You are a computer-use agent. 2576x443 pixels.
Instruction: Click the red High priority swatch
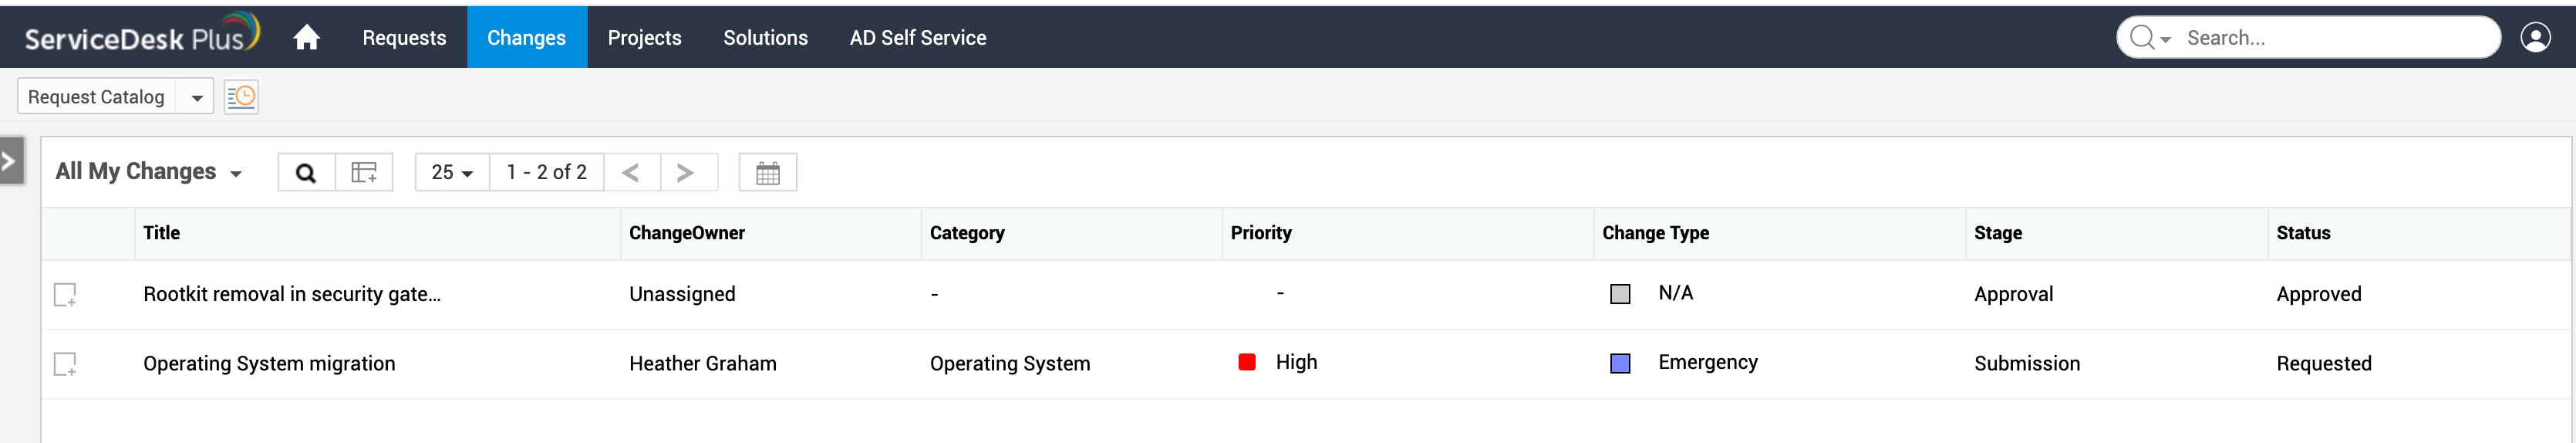pos(1246,362)
